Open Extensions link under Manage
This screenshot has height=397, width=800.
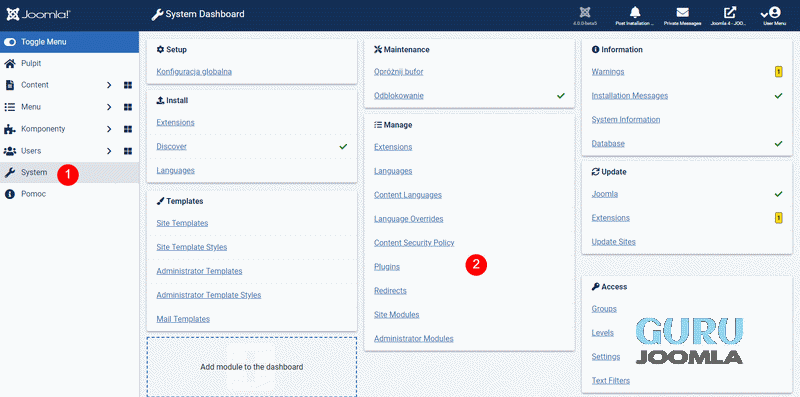(393, 147)
